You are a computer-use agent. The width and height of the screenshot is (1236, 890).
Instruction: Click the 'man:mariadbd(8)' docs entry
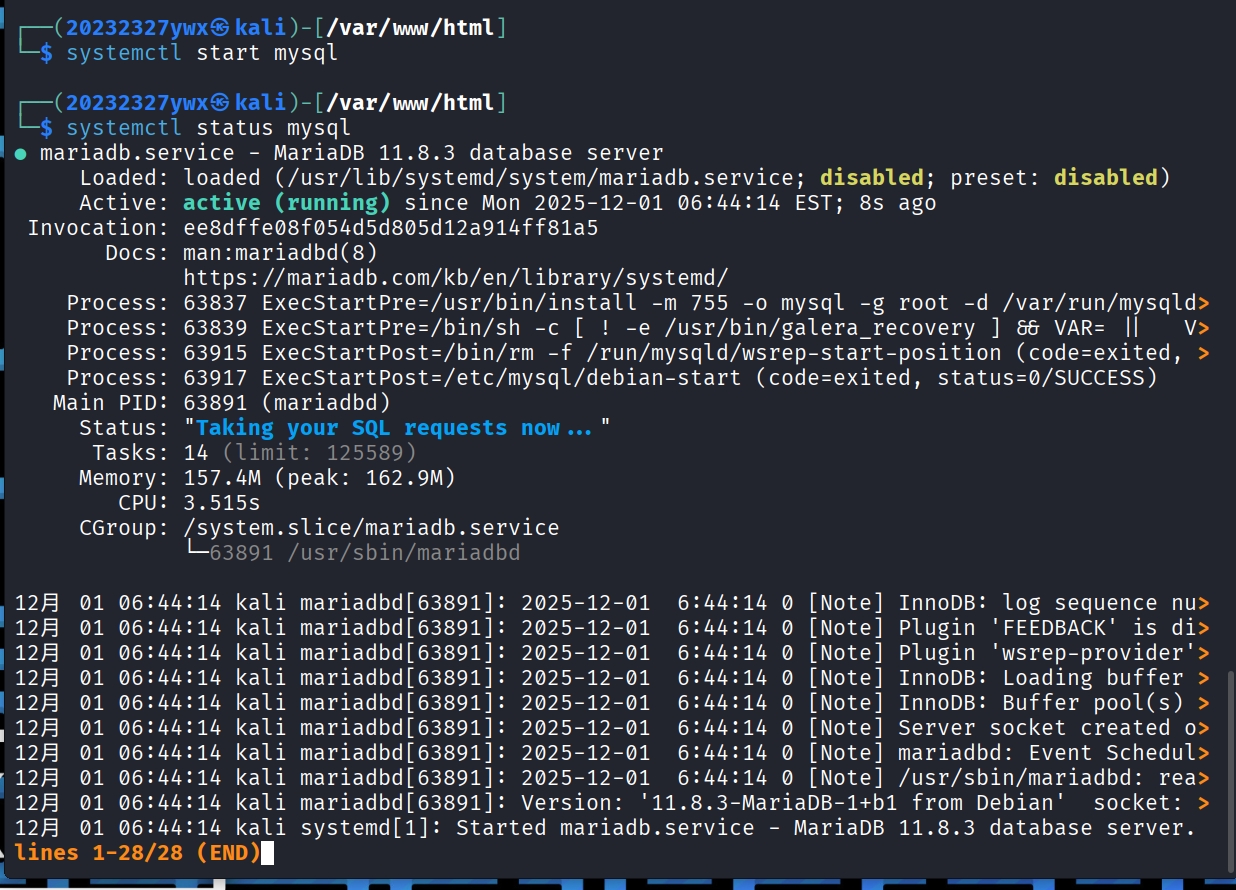(x=281, y=253)
